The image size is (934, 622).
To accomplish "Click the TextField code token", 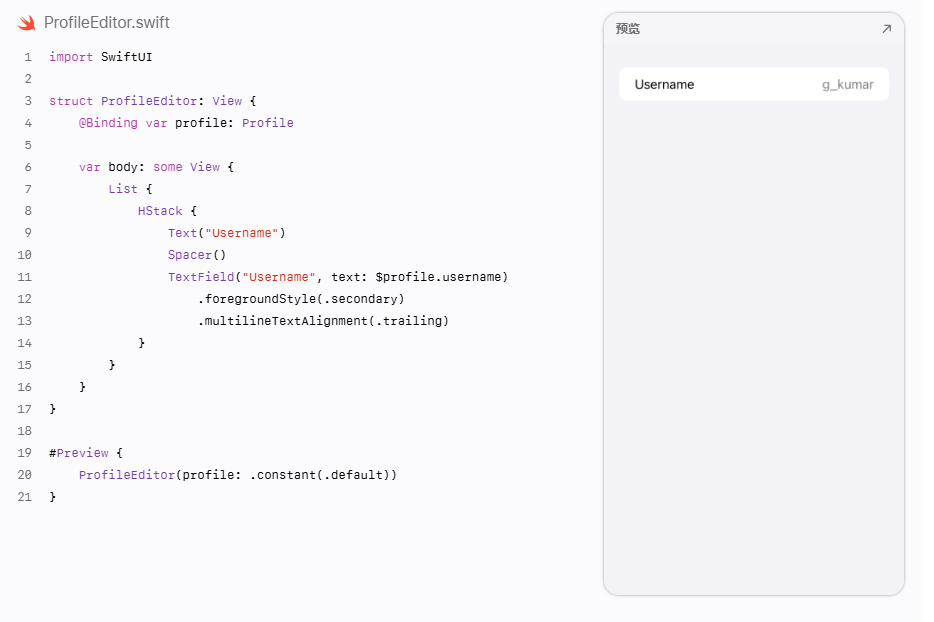I will [201, 277].
